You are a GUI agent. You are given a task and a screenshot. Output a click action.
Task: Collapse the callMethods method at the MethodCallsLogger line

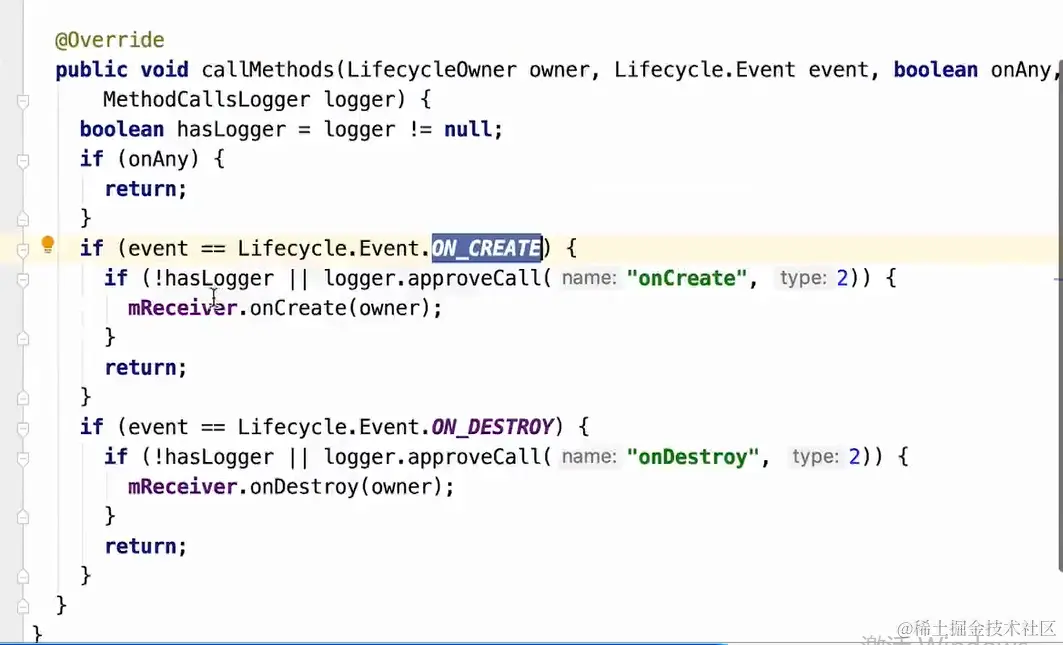coord(23,102)
